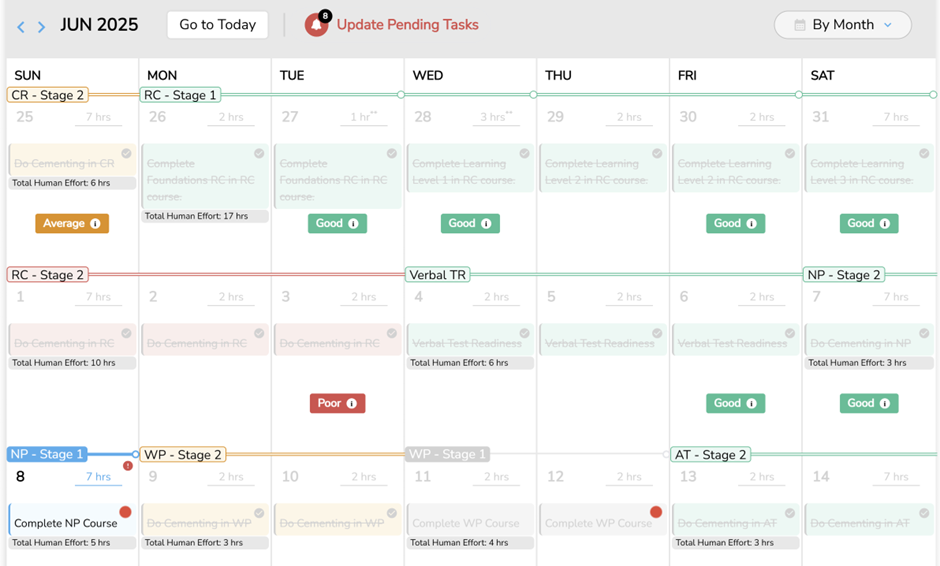The height and width of the screenshot is (566, 940).
Task: Toggle checkmark on Do Cementing in CR
Action: pyautogui.click(x=126, y=154)
